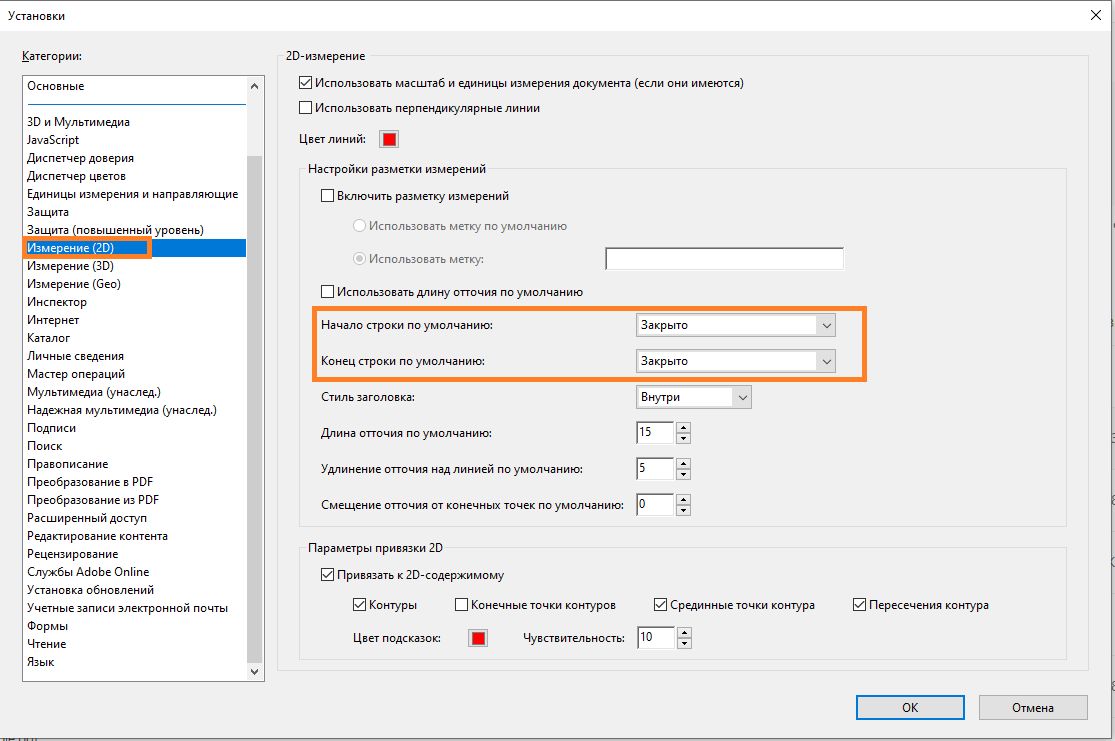
Task: Open "Подписи" category
Action: [x=51, y=428]
